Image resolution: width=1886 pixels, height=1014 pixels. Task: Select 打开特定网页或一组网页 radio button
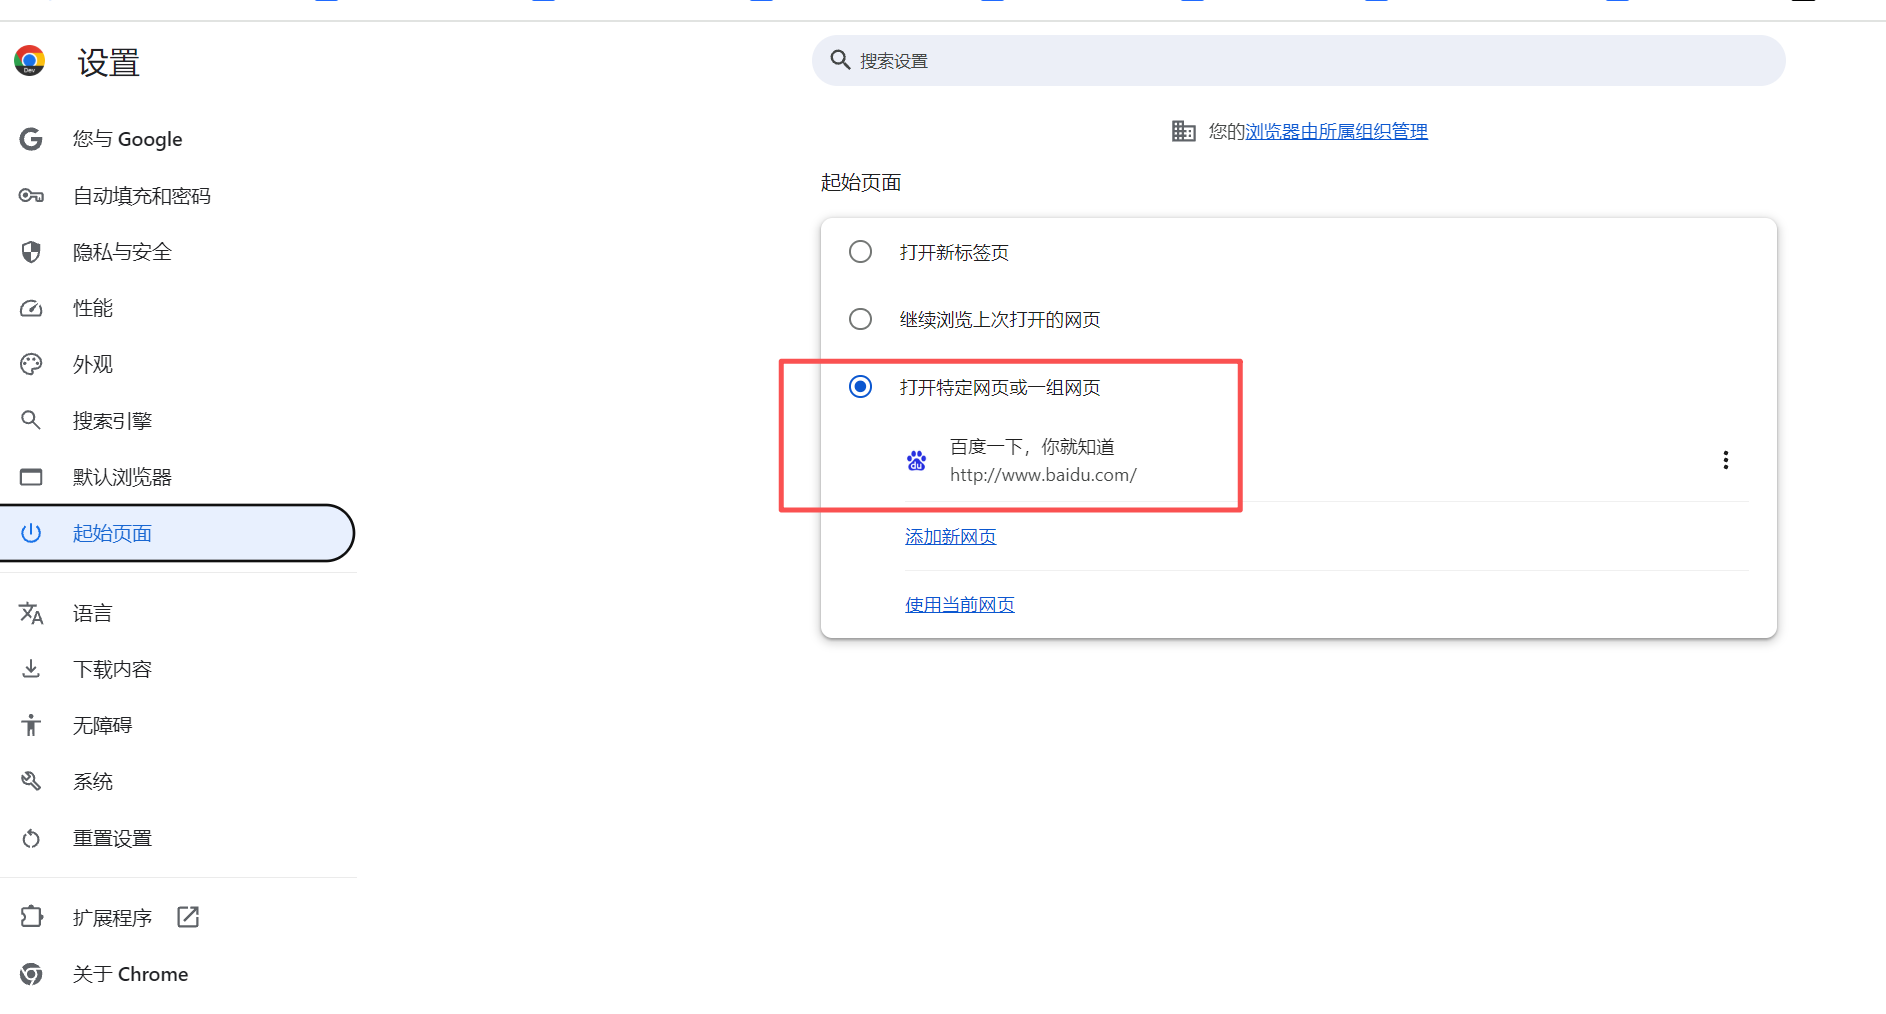[x=860, y=387]
